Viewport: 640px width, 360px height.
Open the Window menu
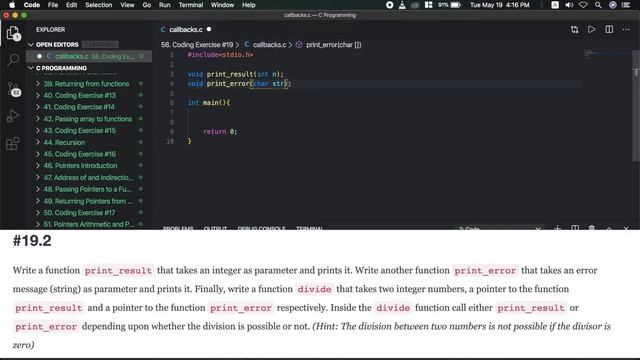[222, 5]
